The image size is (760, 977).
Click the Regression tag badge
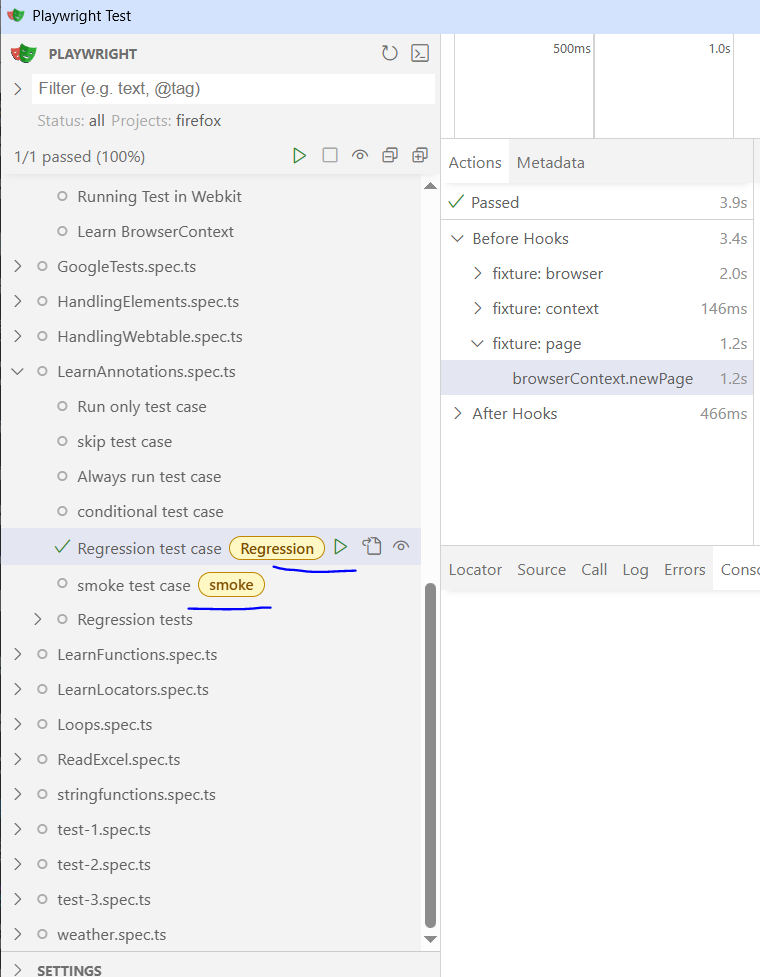(x=277, y=548)
